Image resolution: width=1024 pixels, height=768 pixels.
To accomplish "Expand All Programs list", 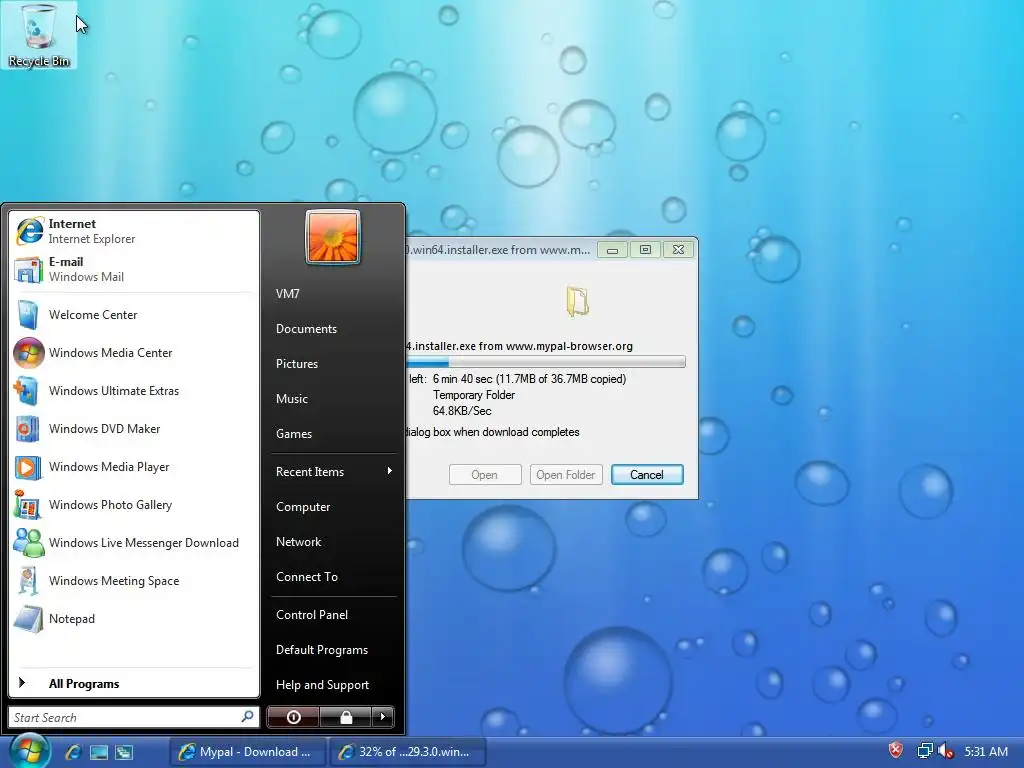I will click(x=134, y=684).
